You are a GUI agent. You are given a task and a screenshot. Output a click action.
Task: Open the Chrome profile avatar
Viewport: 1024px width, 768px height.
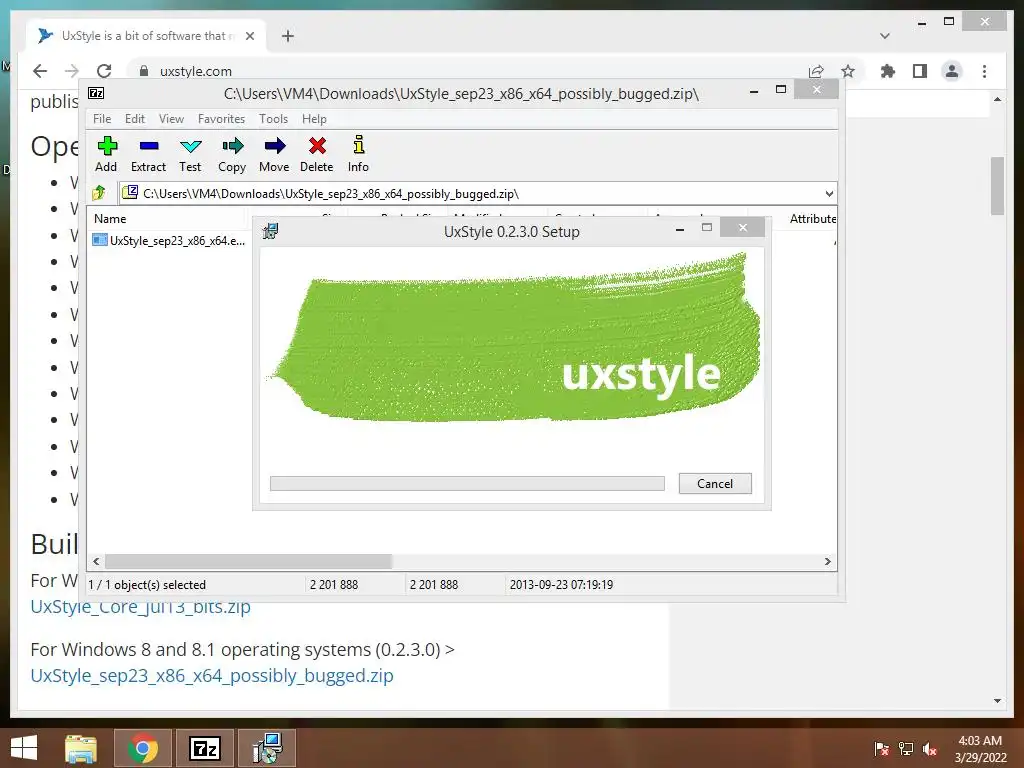[x=952, y=71]
